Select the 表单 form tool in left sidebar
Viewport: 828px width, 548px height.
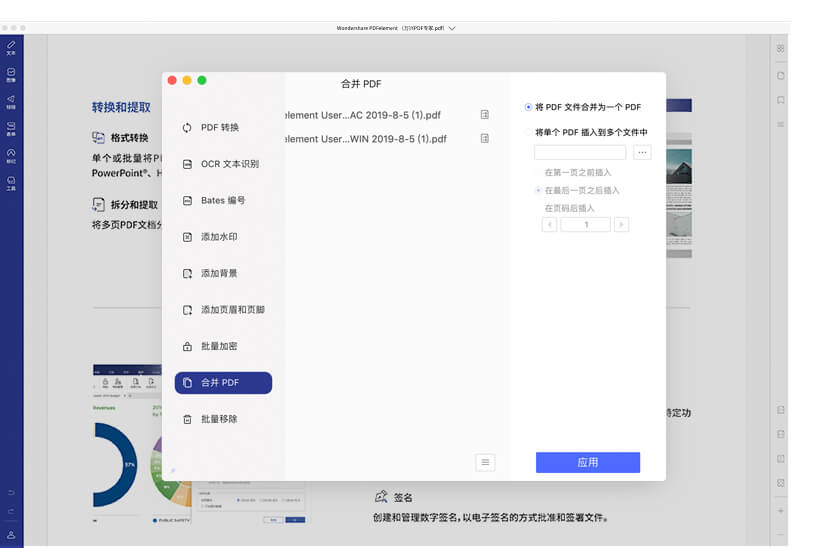[x=11, y=129]
